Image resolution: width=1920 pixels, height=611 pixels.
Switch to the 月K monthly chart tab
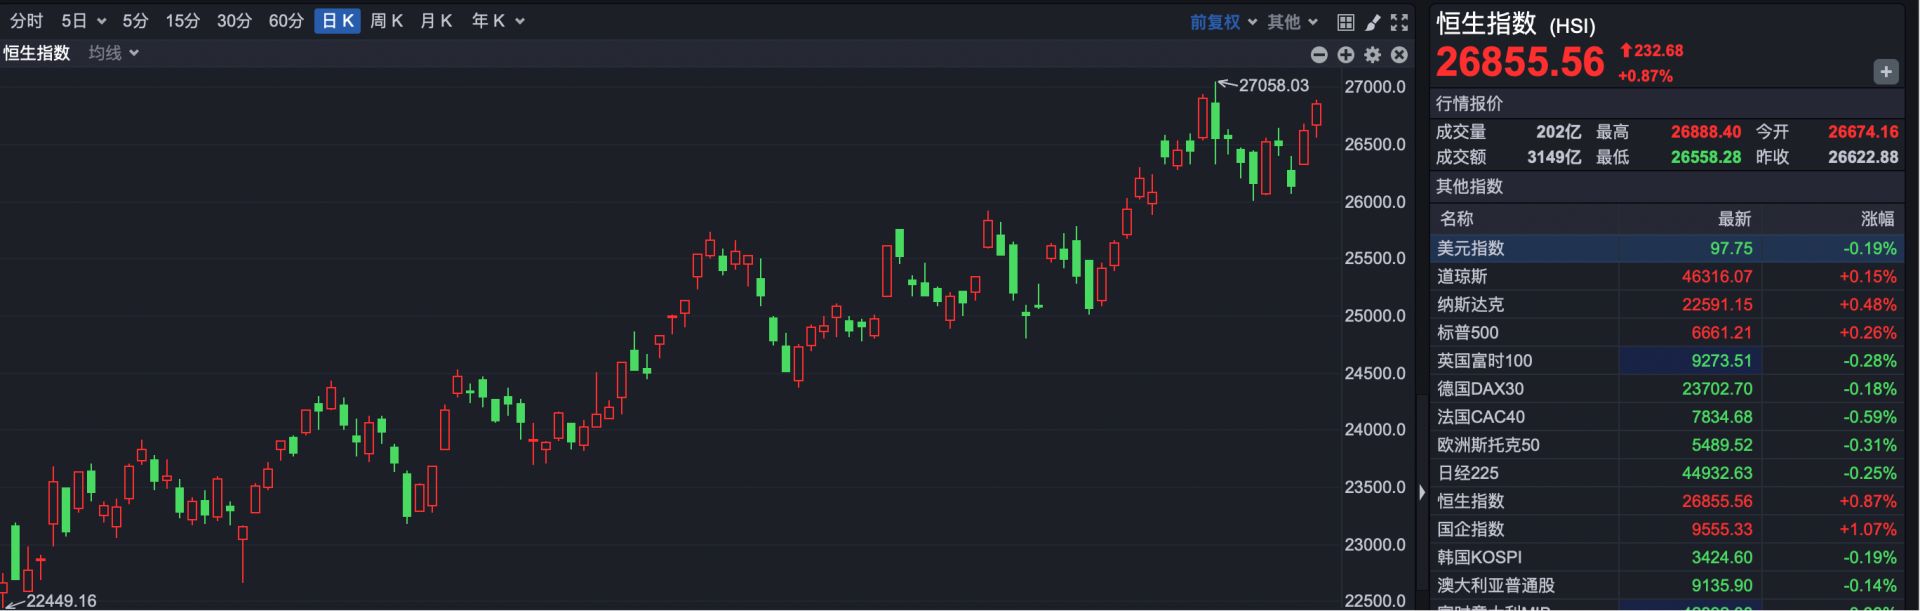[436, 21]
